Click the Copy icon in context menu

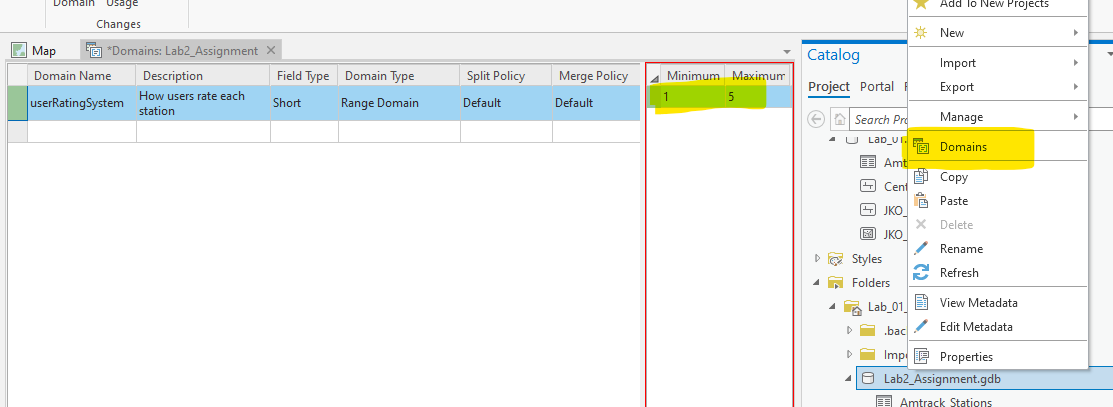pyautogui.click(x=921, y=177)
